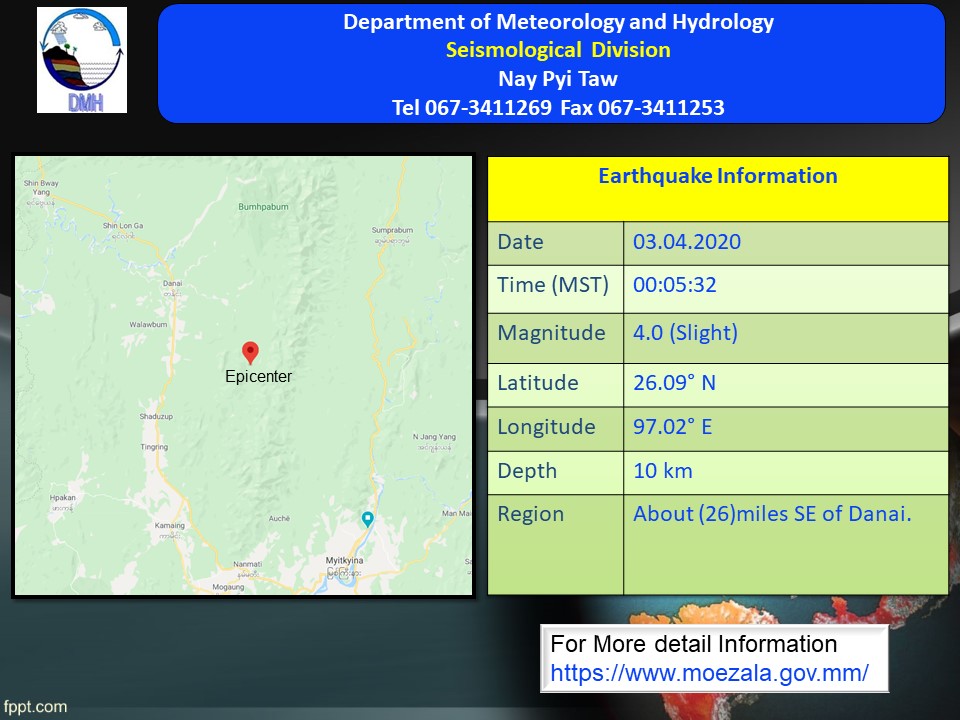Click 'Nanmati' label on the map
Screen dimensions: 960x720
(x=247, y=564)
